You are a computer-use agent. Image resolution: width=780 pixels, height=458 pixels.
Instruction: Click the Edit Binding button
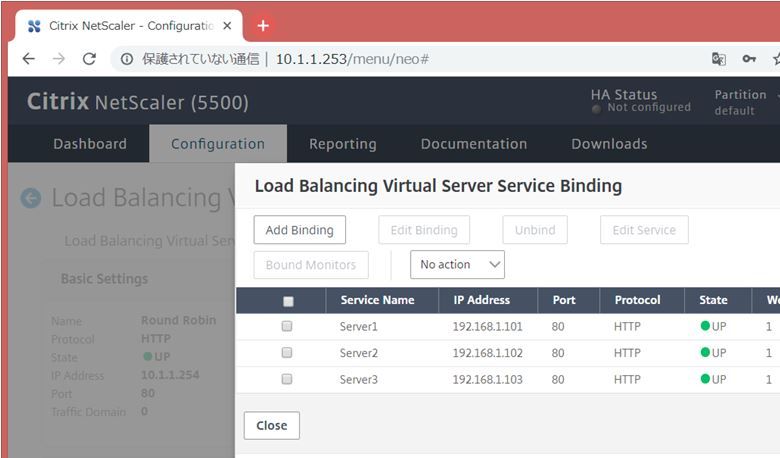pyautogui.click(x=424, y=230)
